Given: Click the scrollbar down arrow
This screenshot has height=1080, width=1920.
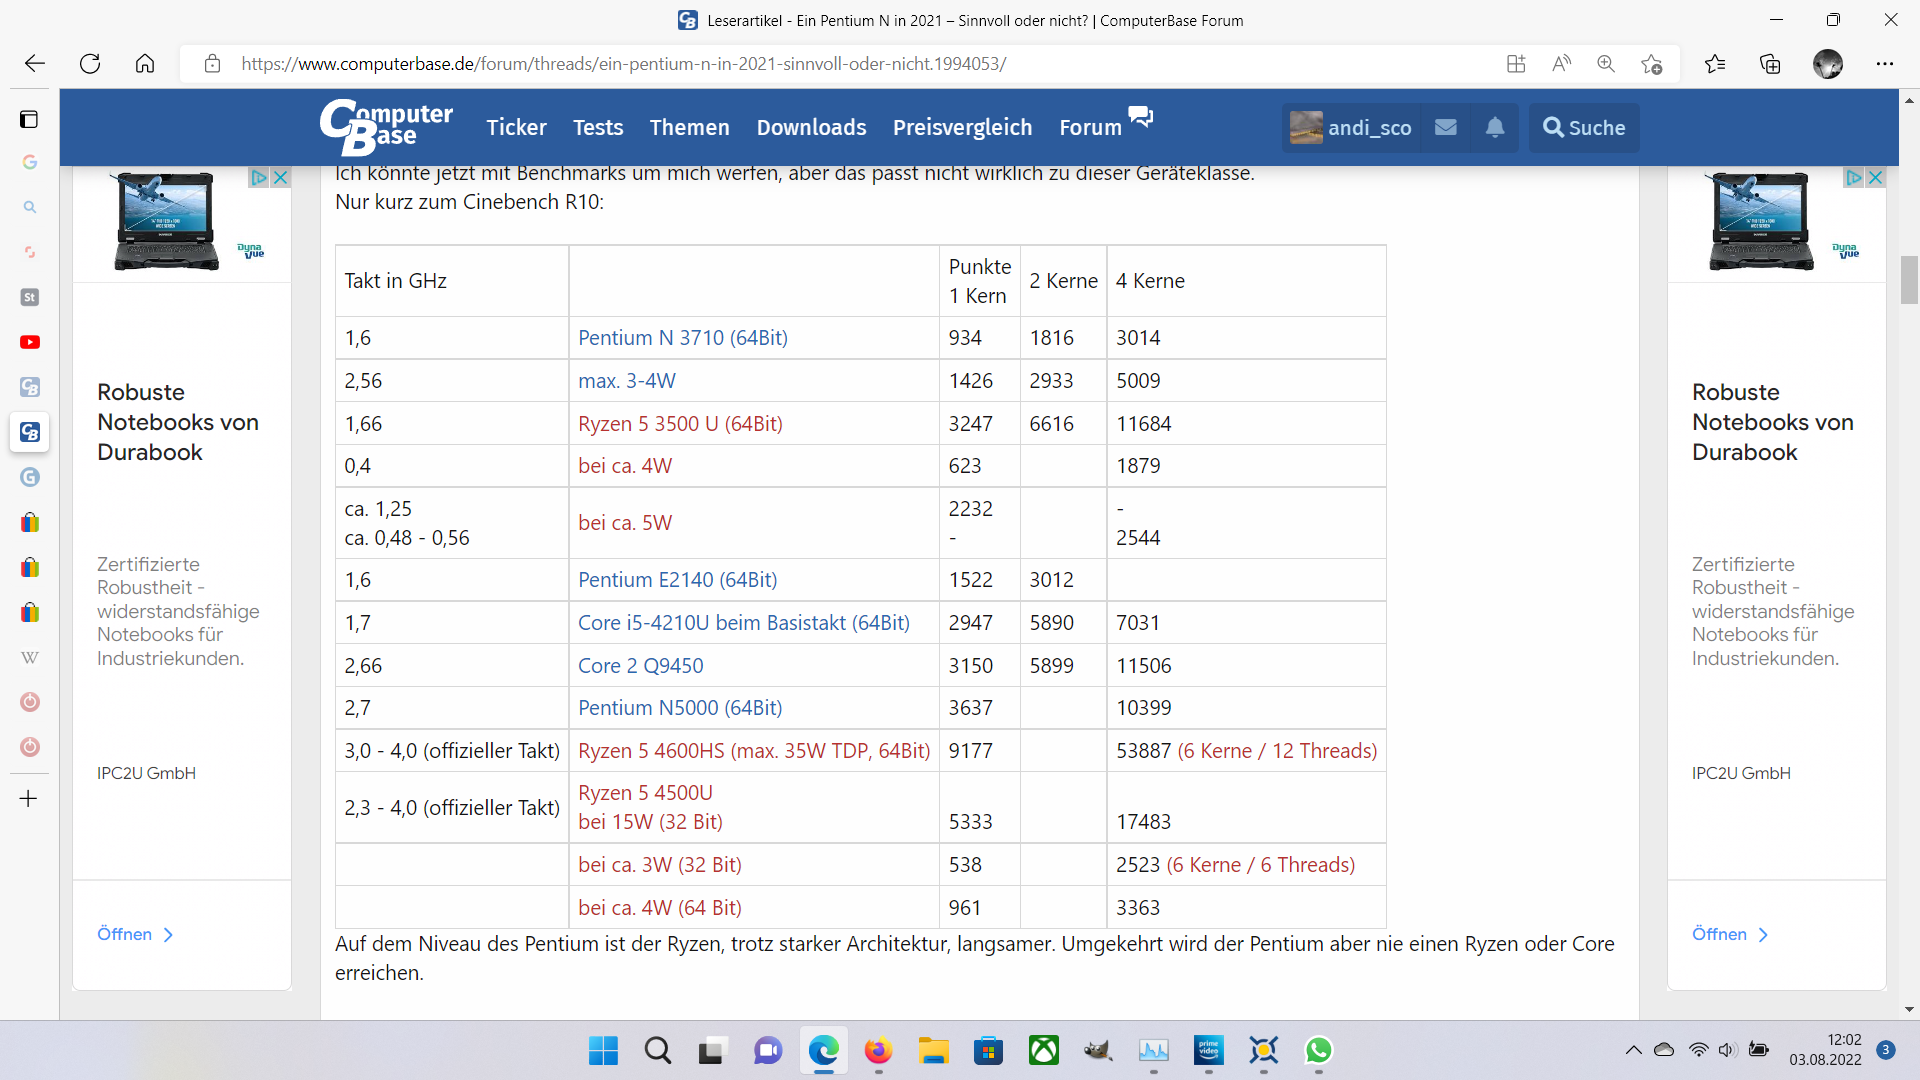Looking at the screenshot, I should 1909,1010.
